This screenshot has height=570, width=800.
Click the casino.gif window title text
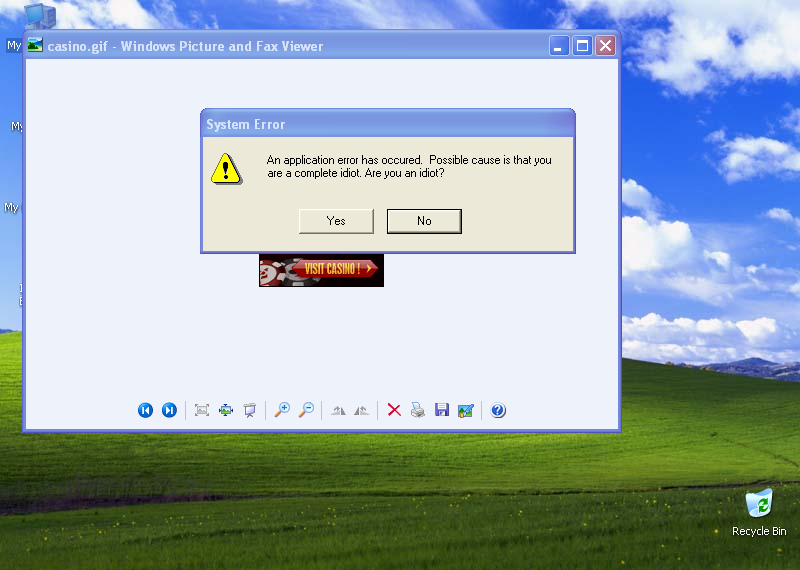(185, 46)
